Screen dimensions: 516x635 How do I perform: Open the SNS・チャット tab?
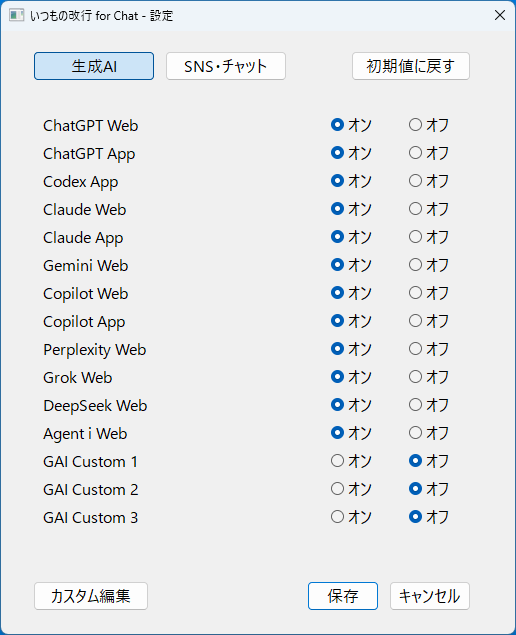226,66
